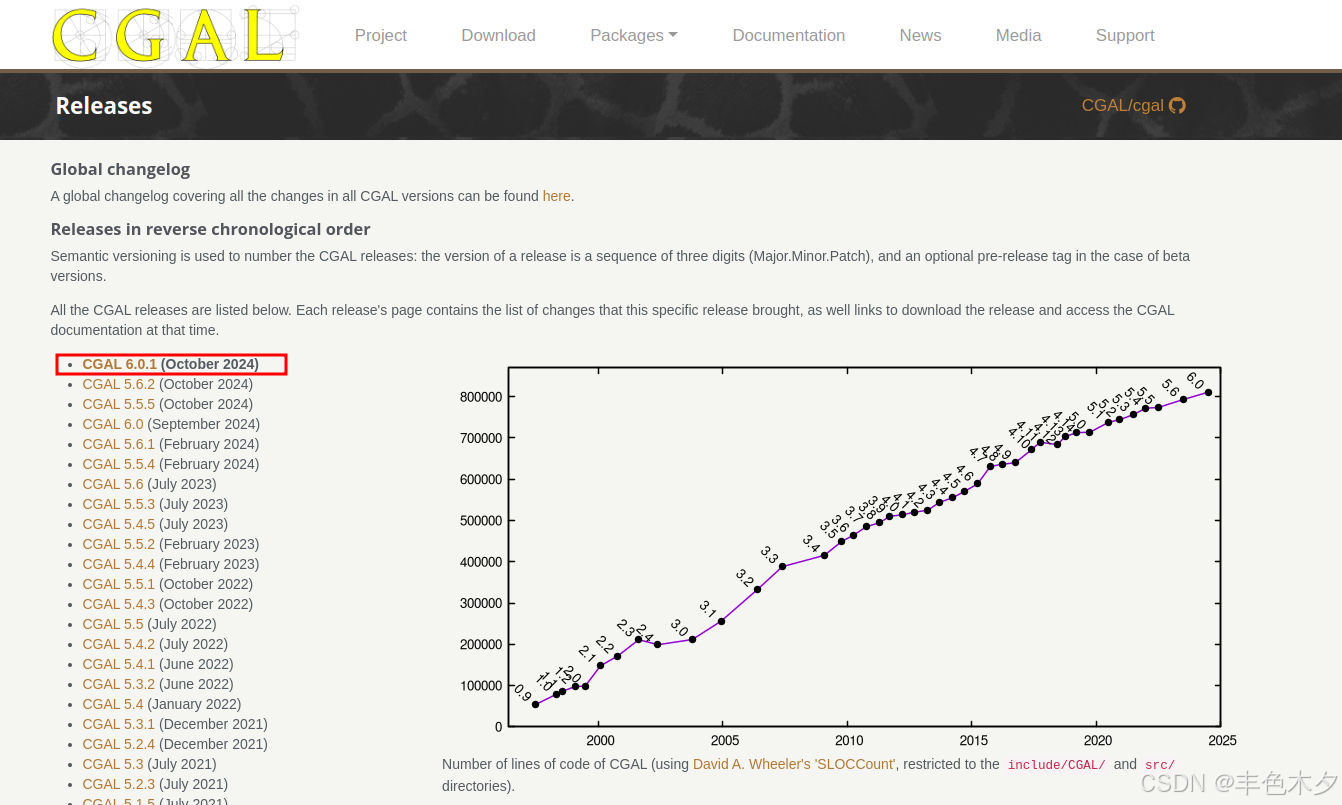Screen dimensions: 1342x805
Task: Open the CGAL 5.6 release
Action: (113, 484)
